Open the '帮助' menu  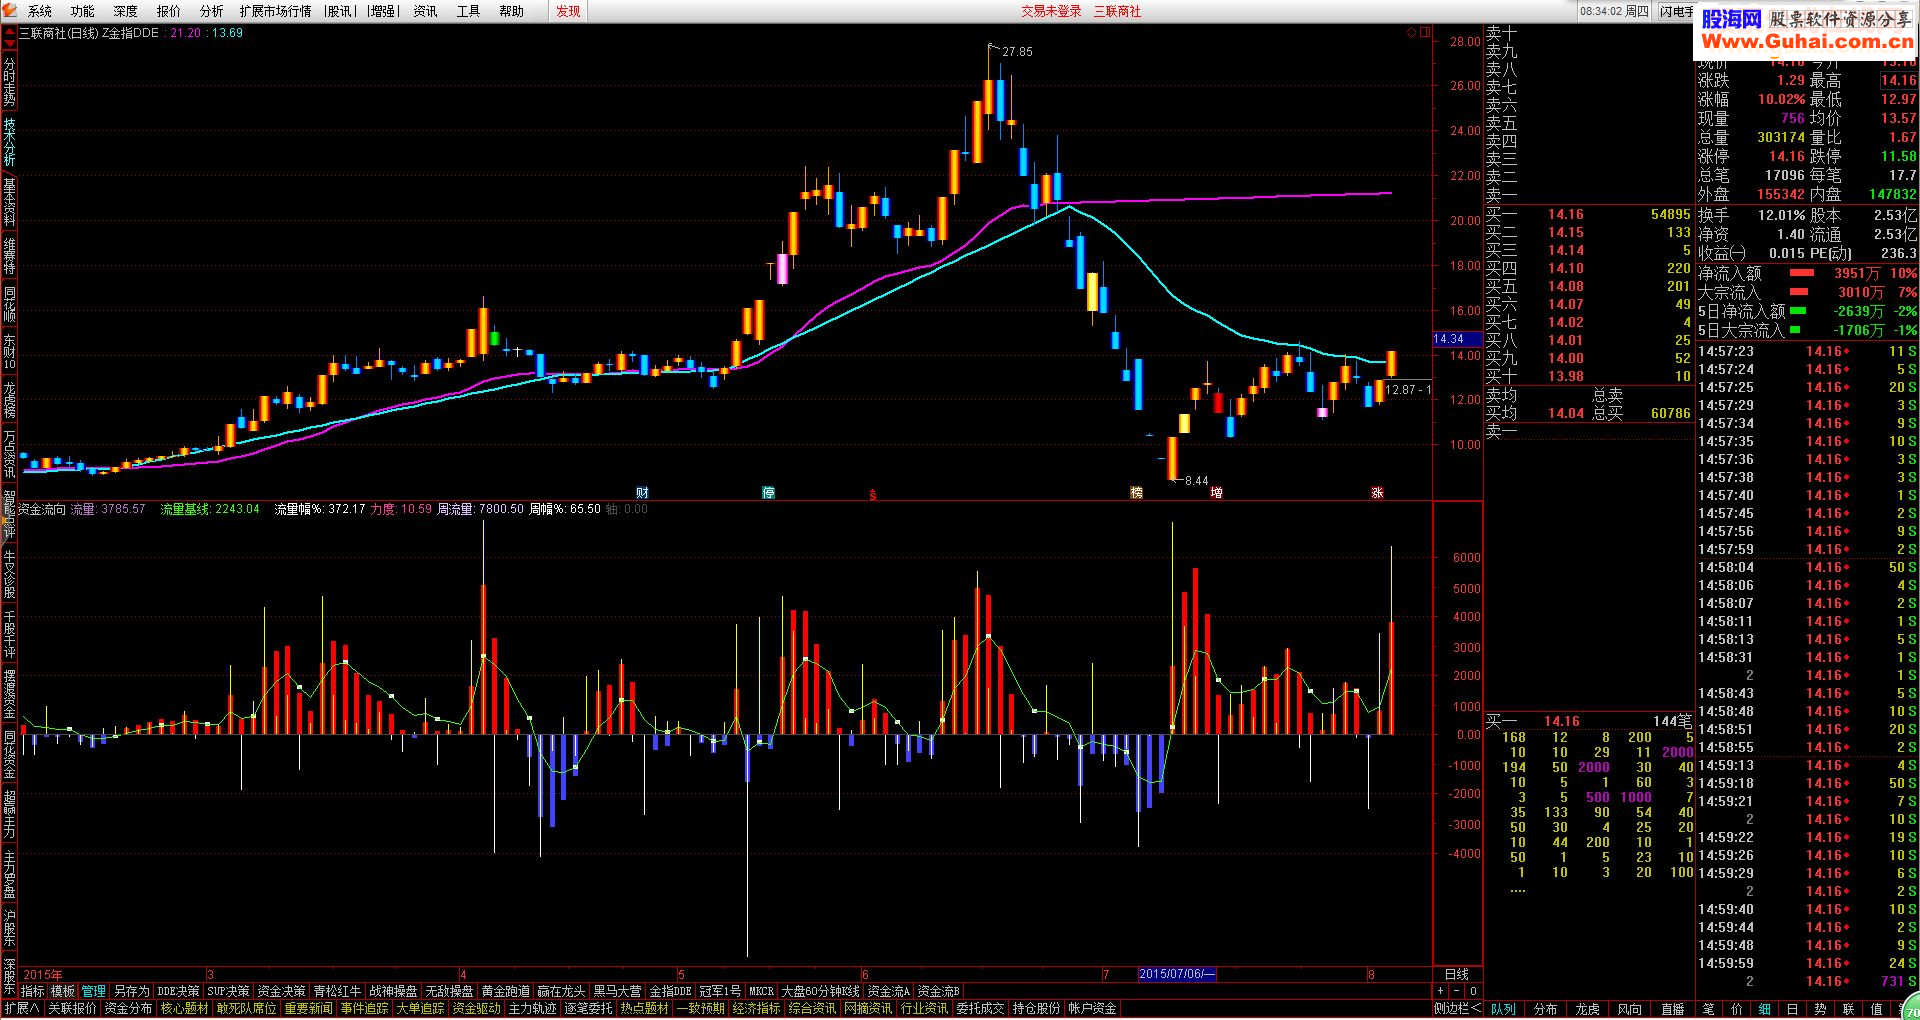click(512, 11)
